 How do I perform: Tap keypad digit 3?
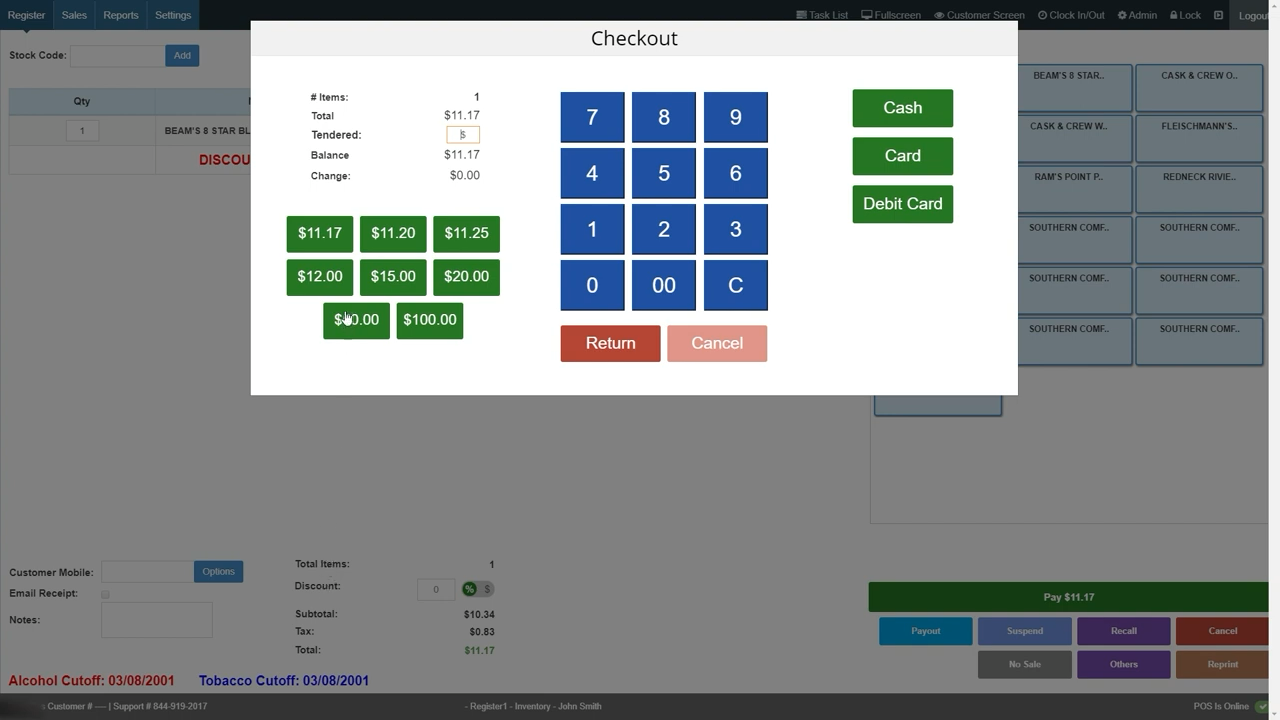736,229
